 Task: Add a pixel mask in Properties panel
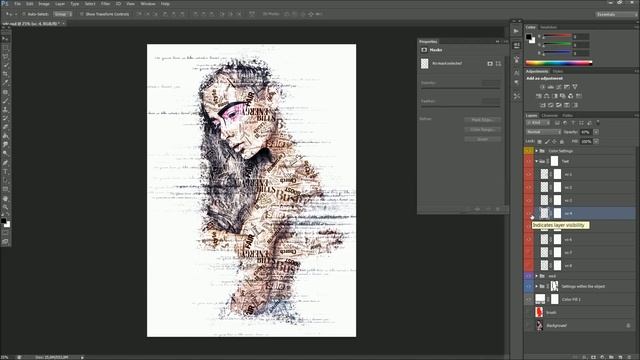coord(490,64)
